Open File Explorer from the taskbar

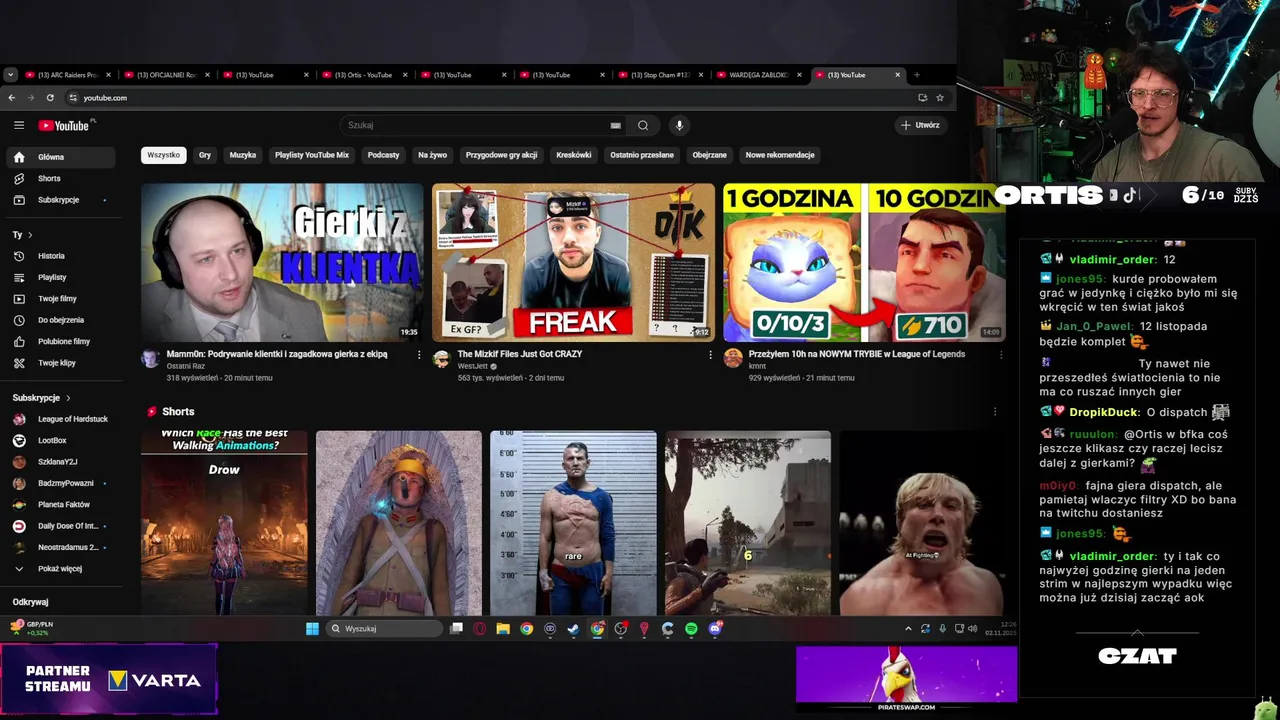click(503, 629)
